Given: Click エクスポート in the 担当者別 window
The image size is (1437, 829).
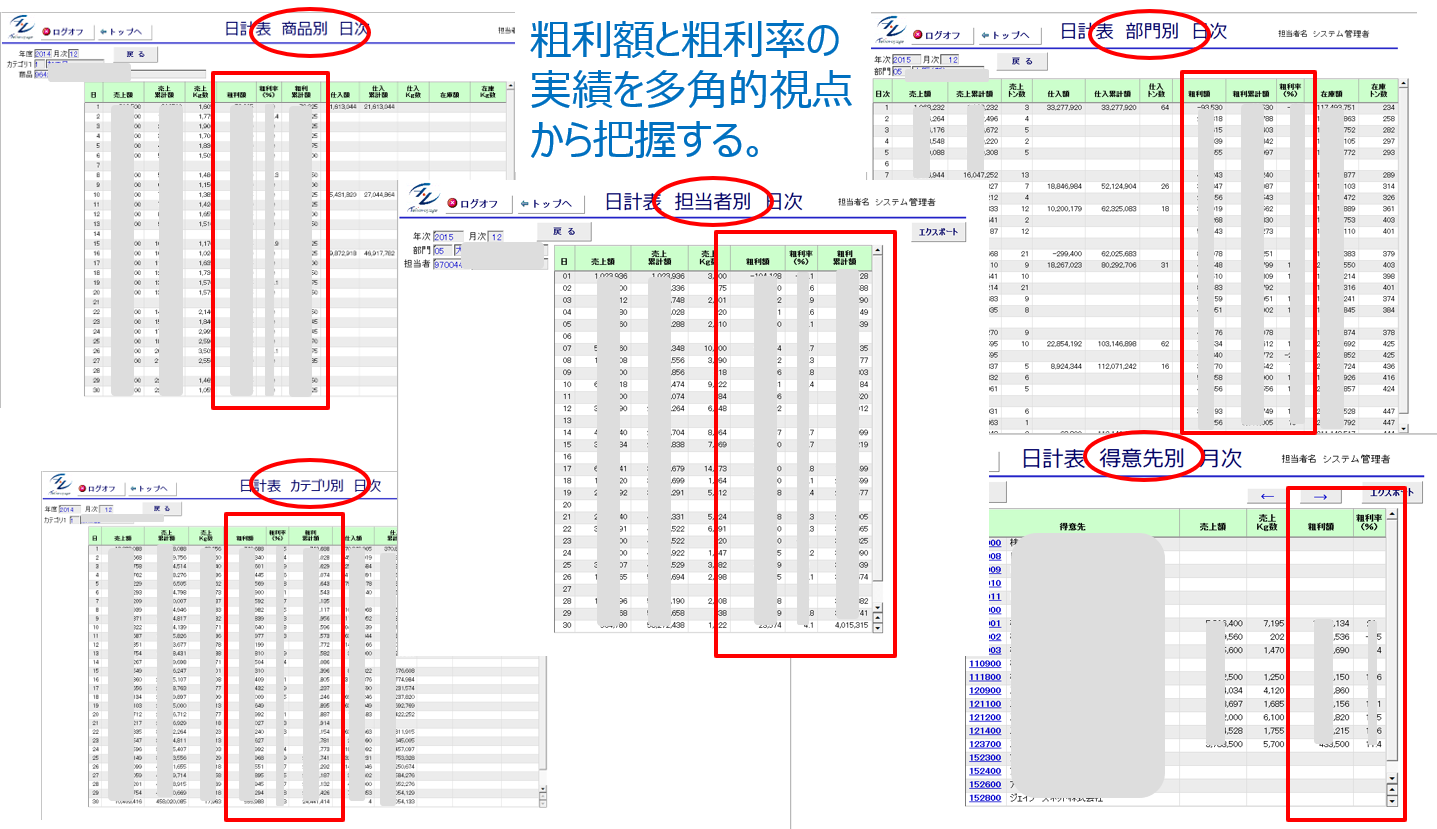Looking at the screenshot, I should tap(939, 232).
